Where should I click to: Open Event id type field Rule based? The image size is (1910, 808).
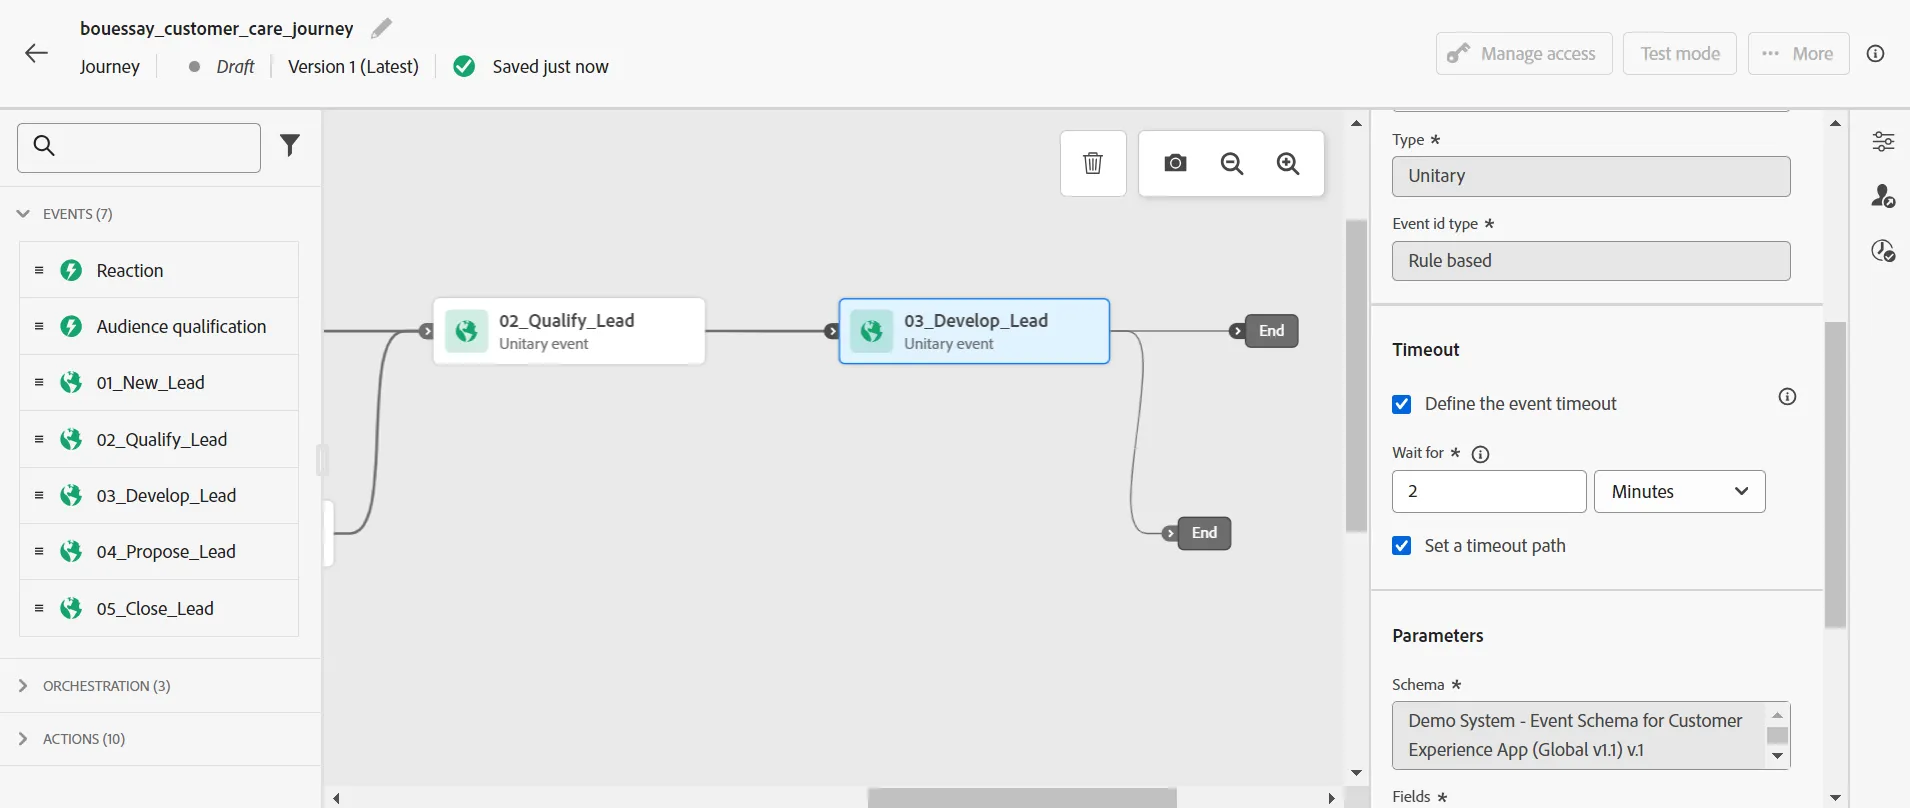1591,261
